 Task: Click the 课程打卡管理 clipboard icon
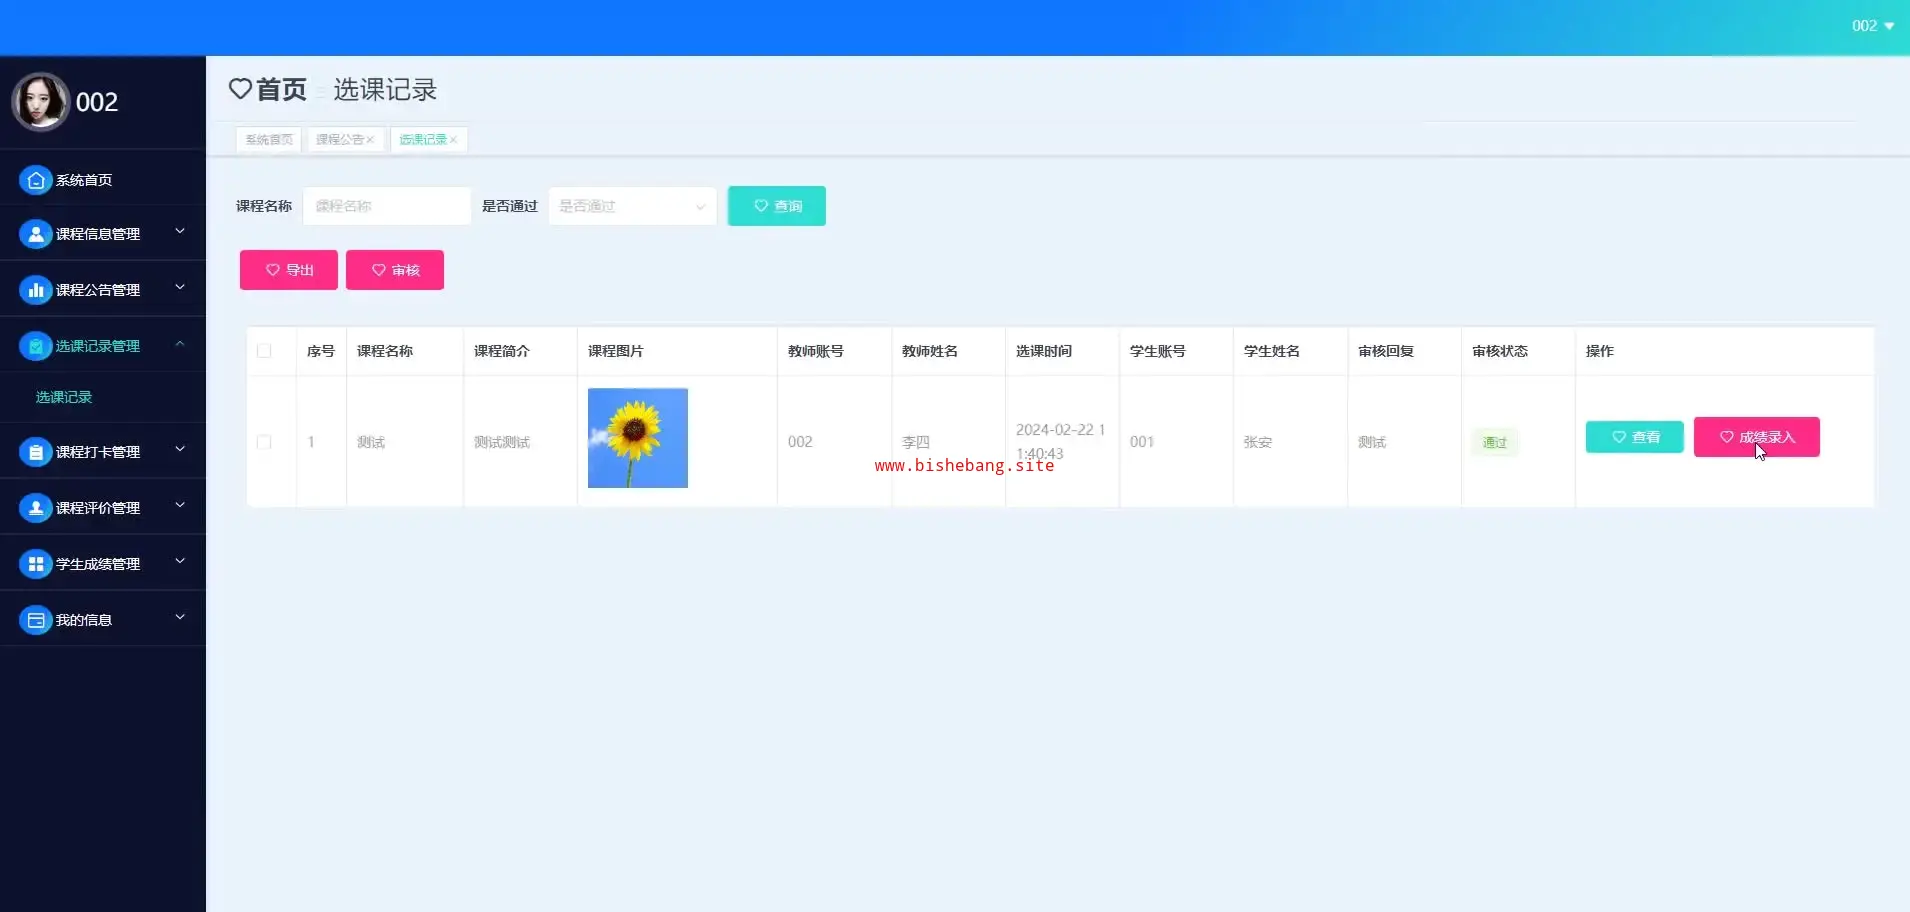coord(36,452)
